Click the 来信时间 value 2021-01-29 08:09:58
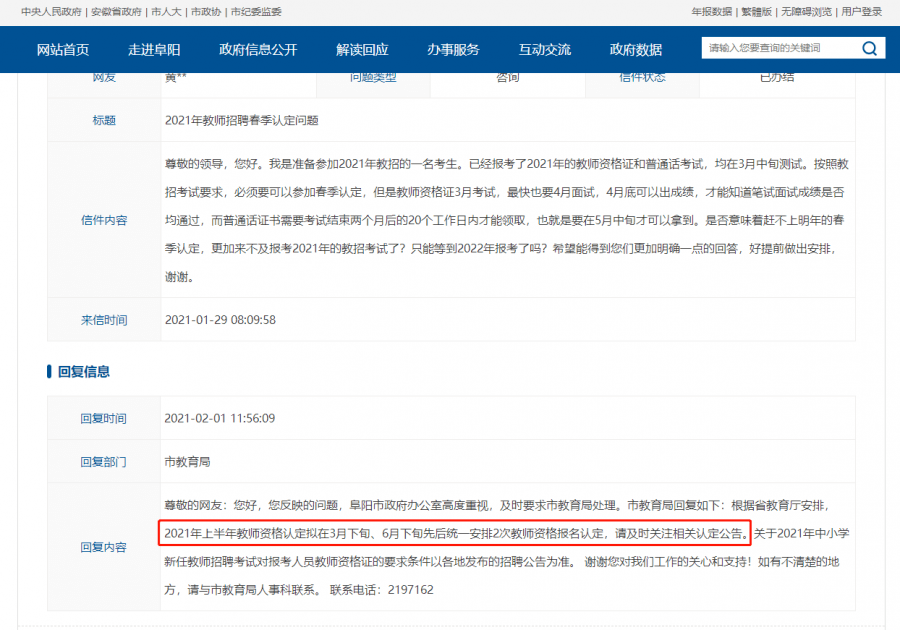This screenshot has height=630, width=900. pyautogui.click(x=220, y=320)
